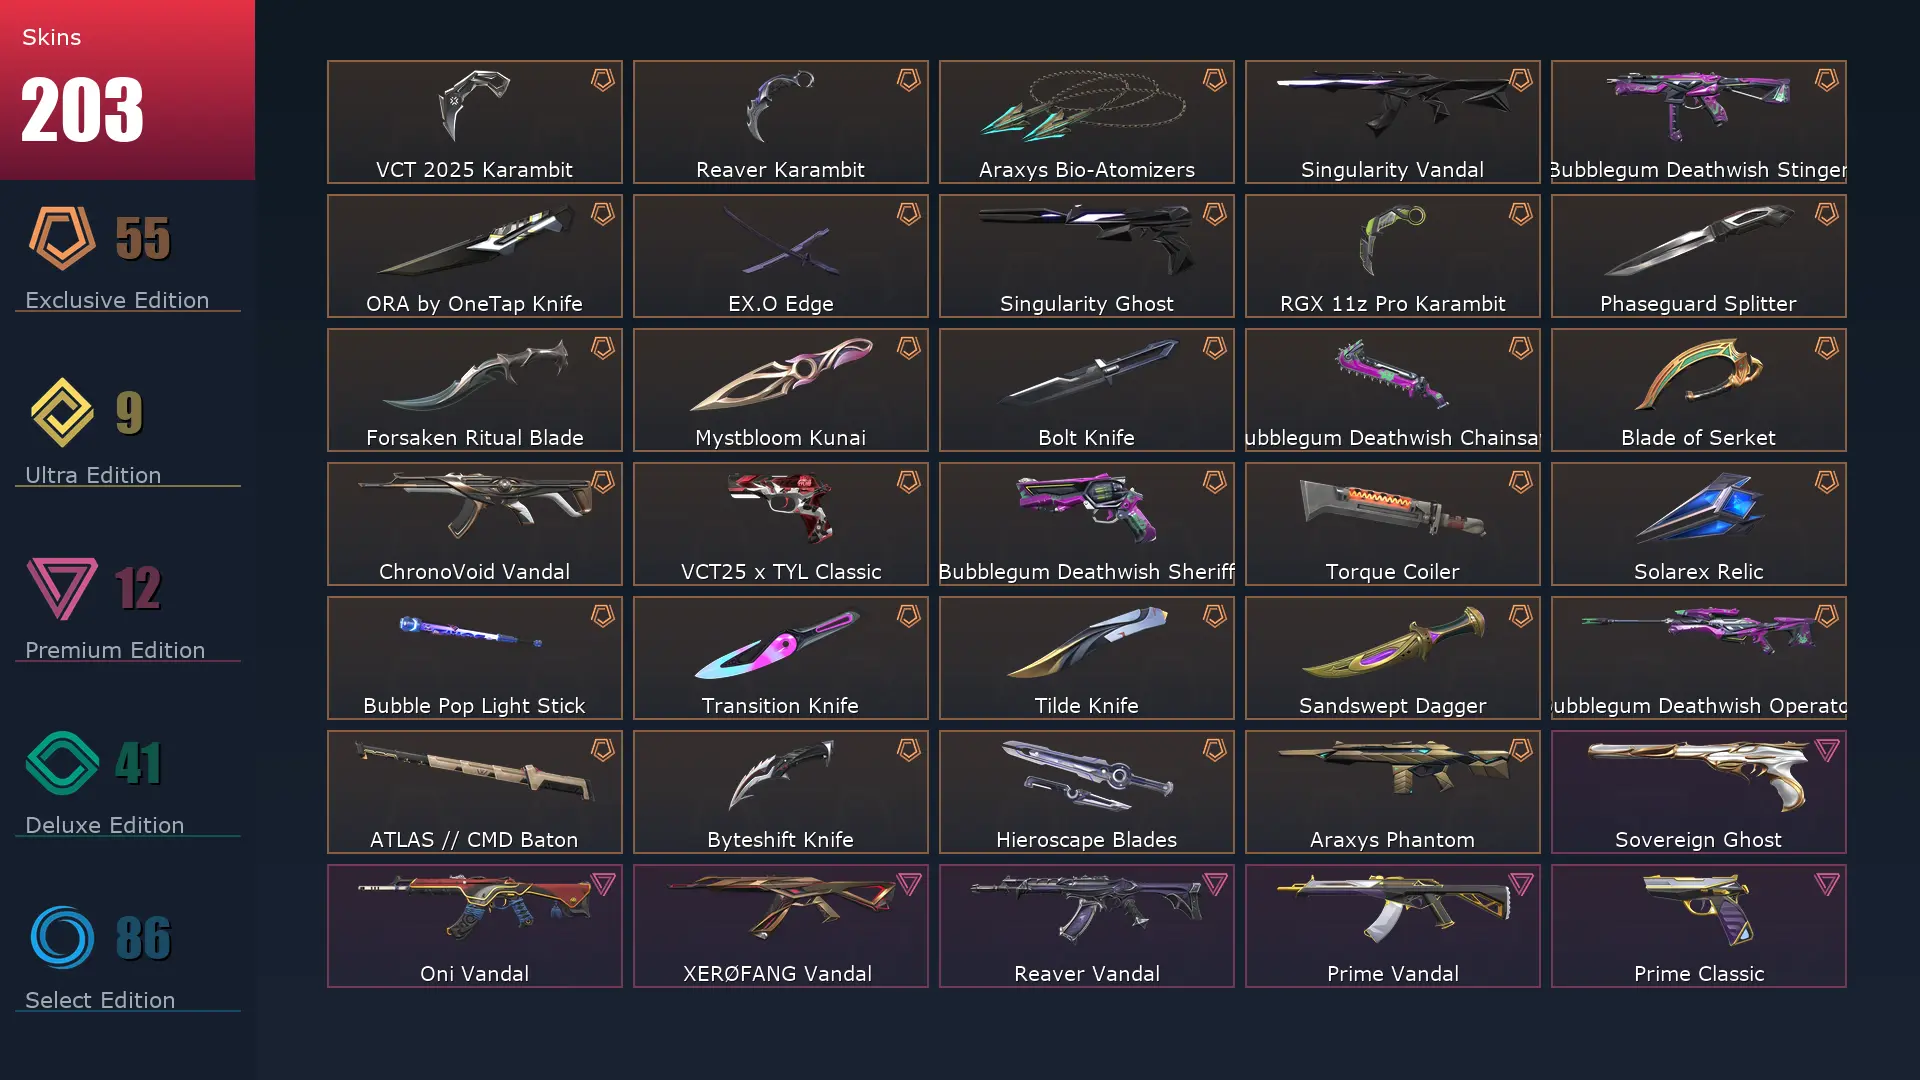Click the Premium Edition pink triangle icon

[62, 588]
